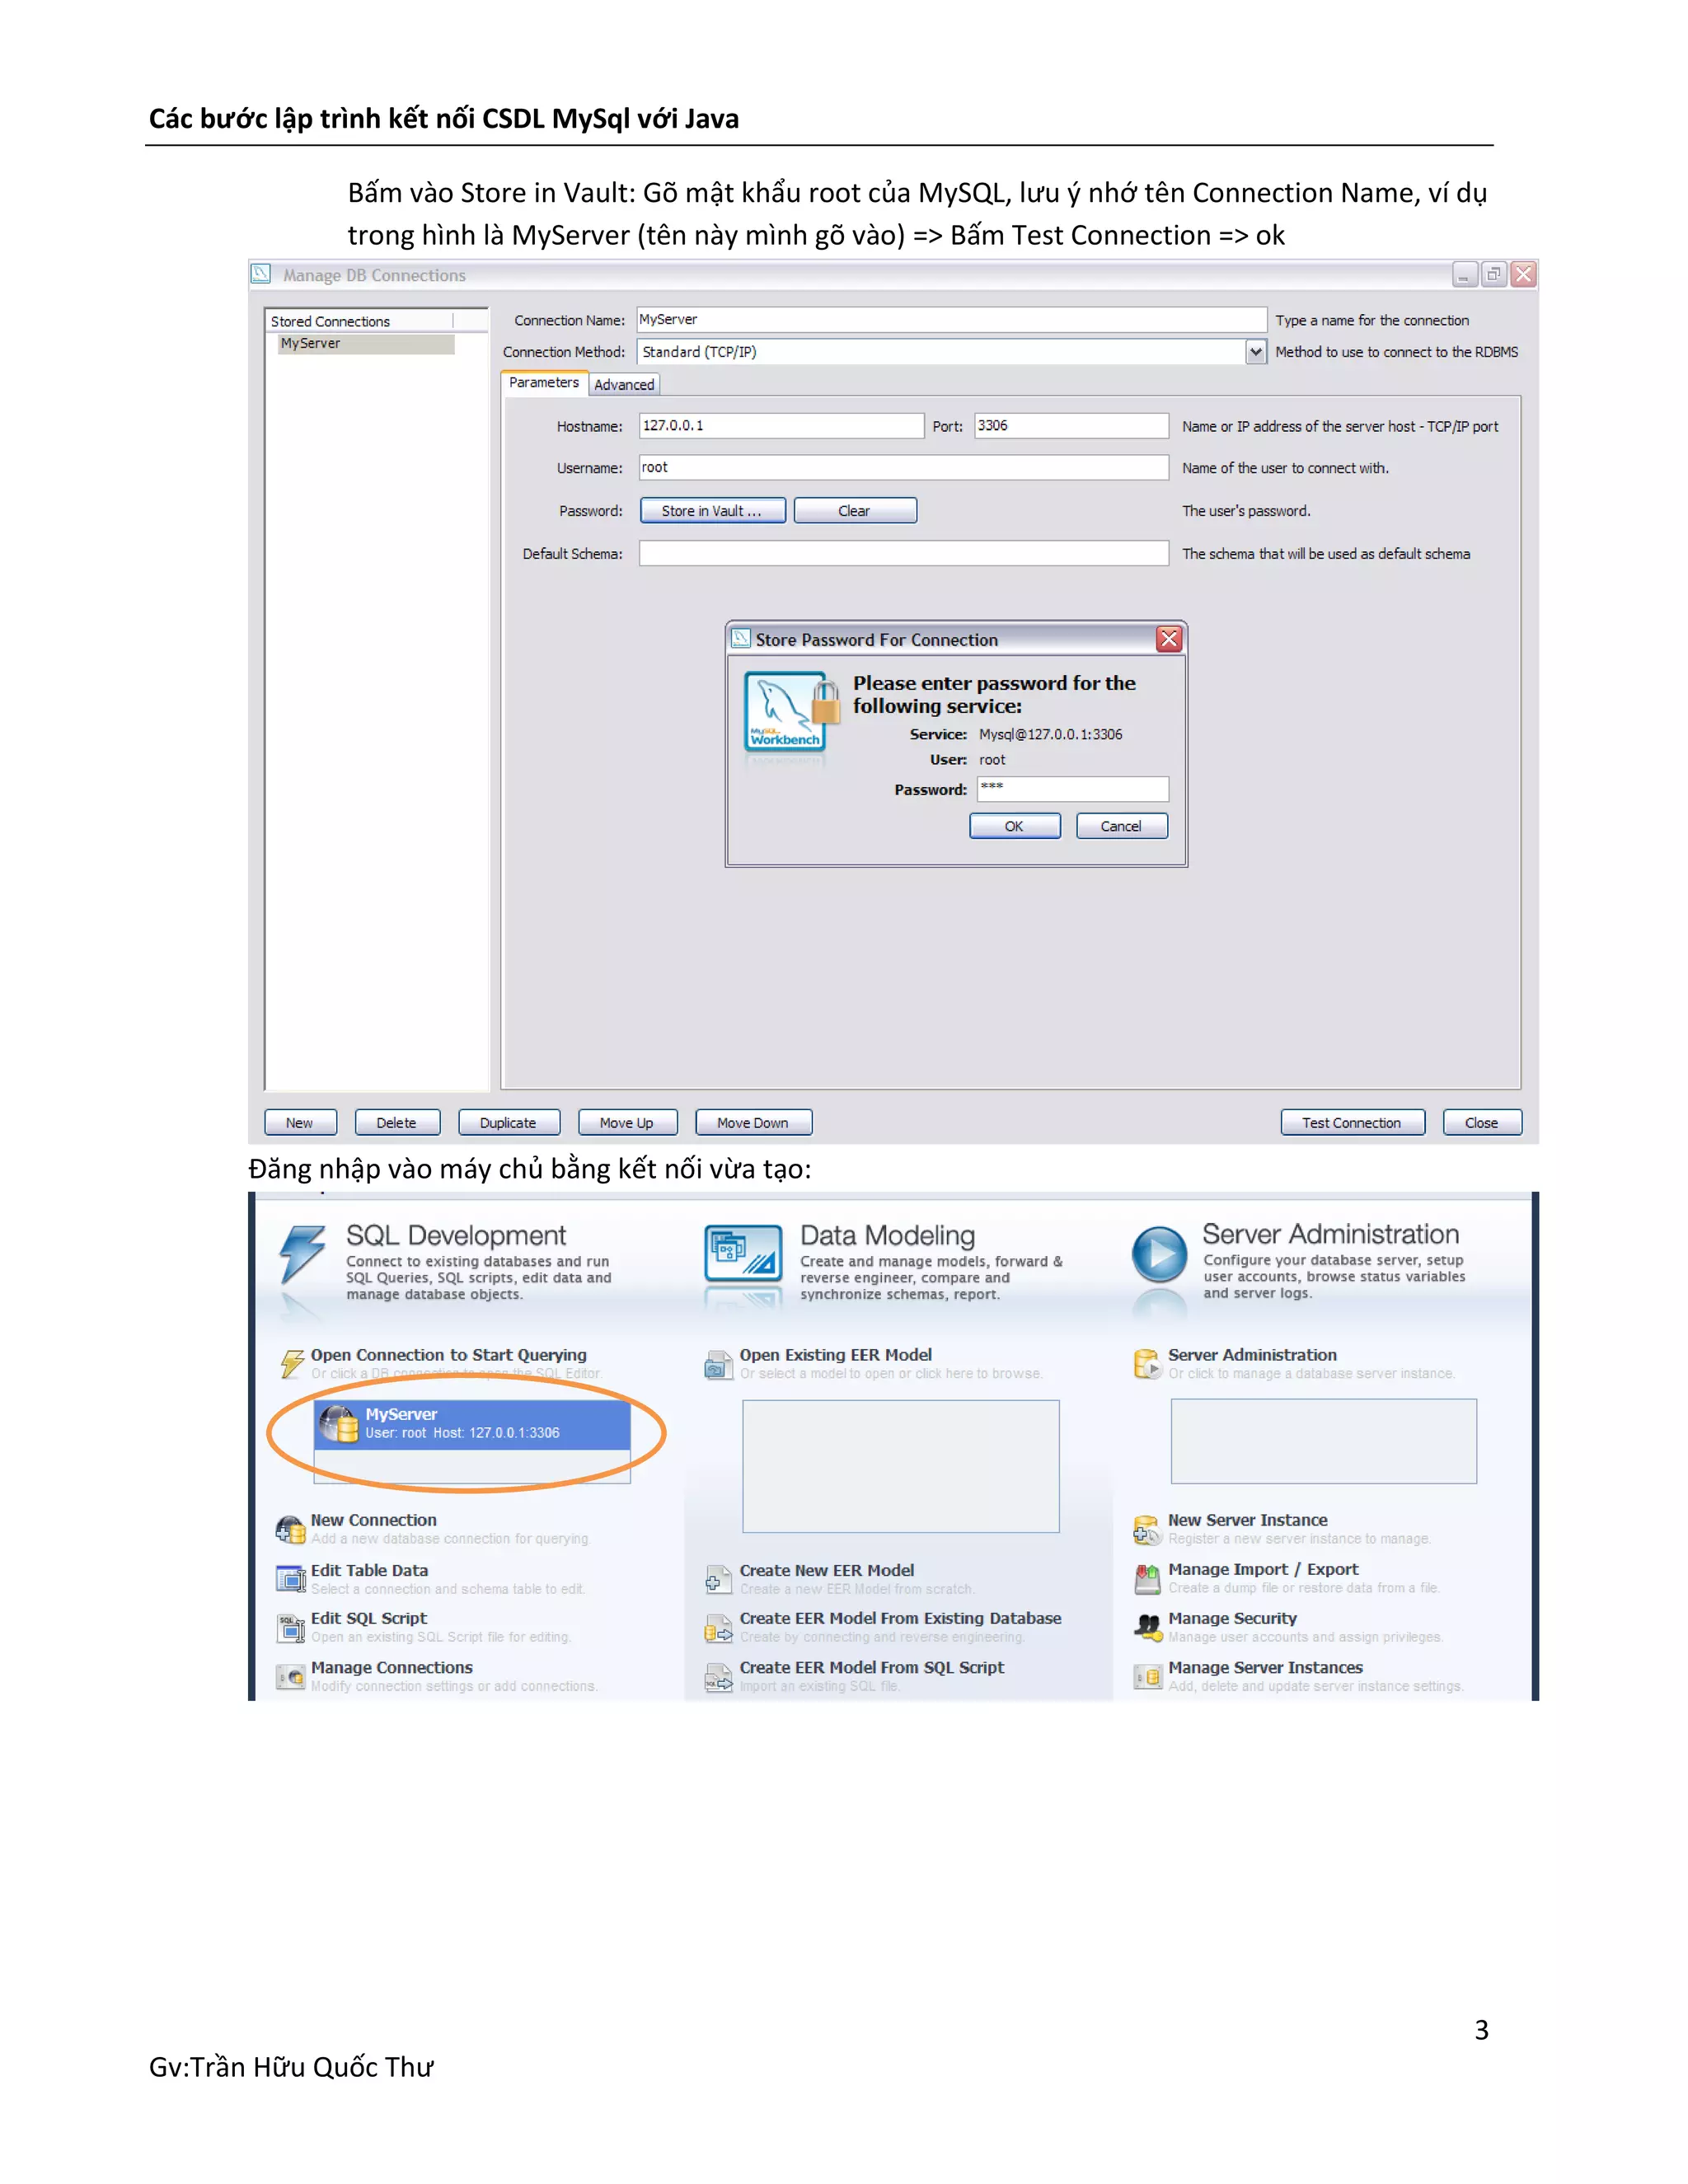The height and width of the screenshot is (2184, 1688).
Task: Click the Move Down button
Action: click(x=753, y=1123)
